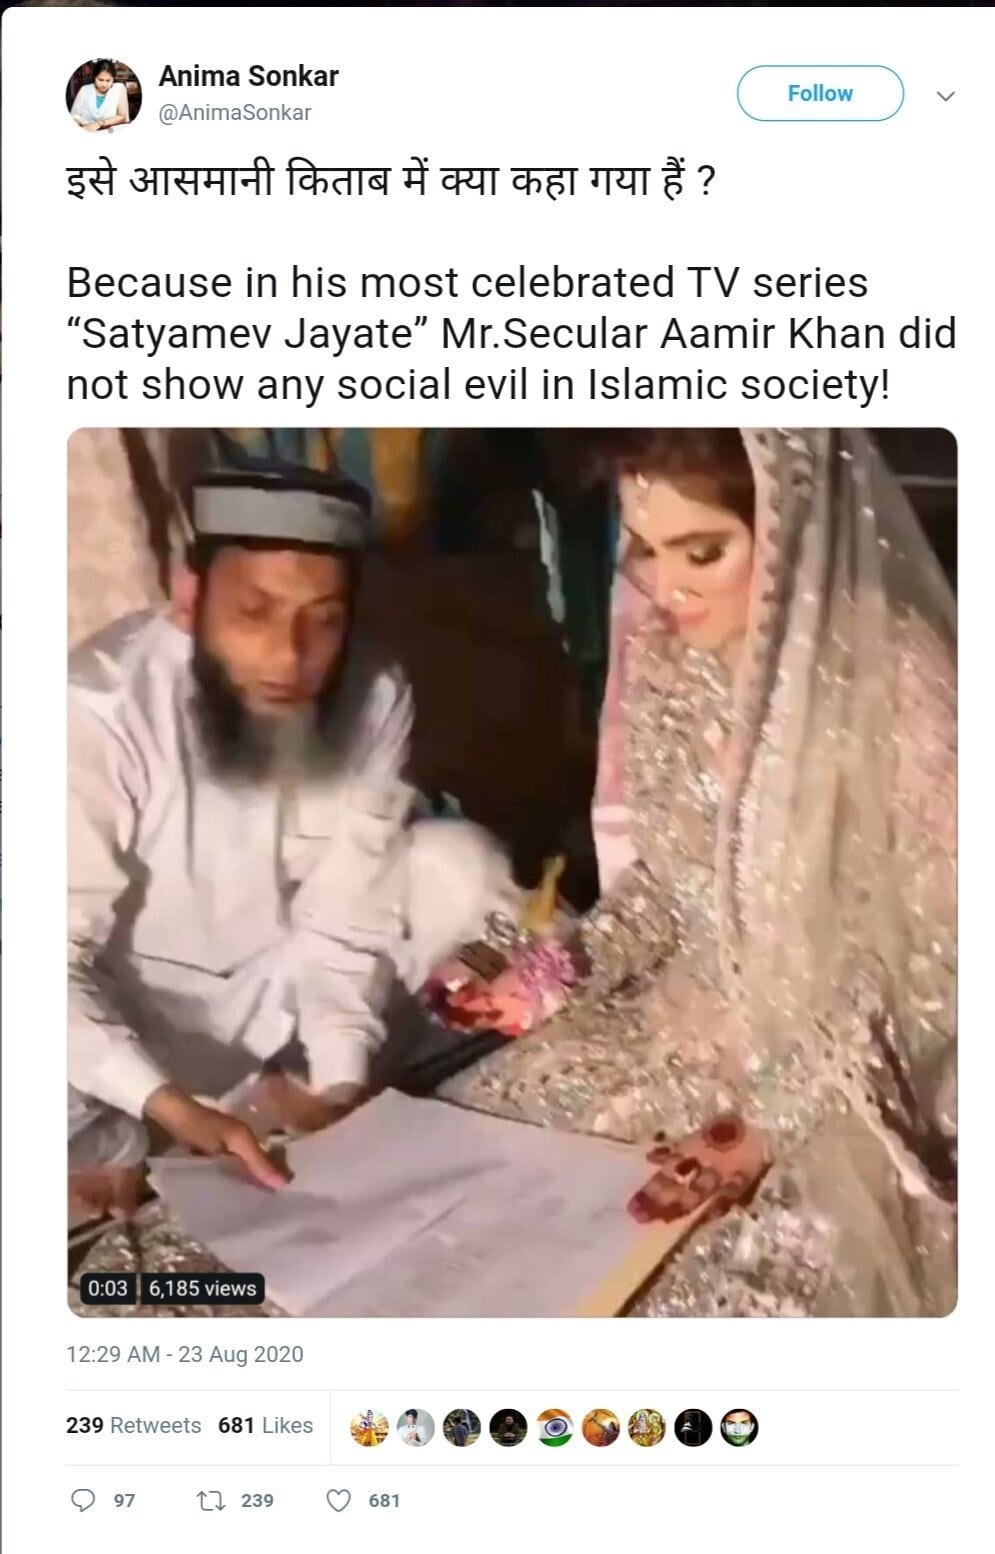
Task: Open the Indian flag liker avatar
Action: [554, 1427]
